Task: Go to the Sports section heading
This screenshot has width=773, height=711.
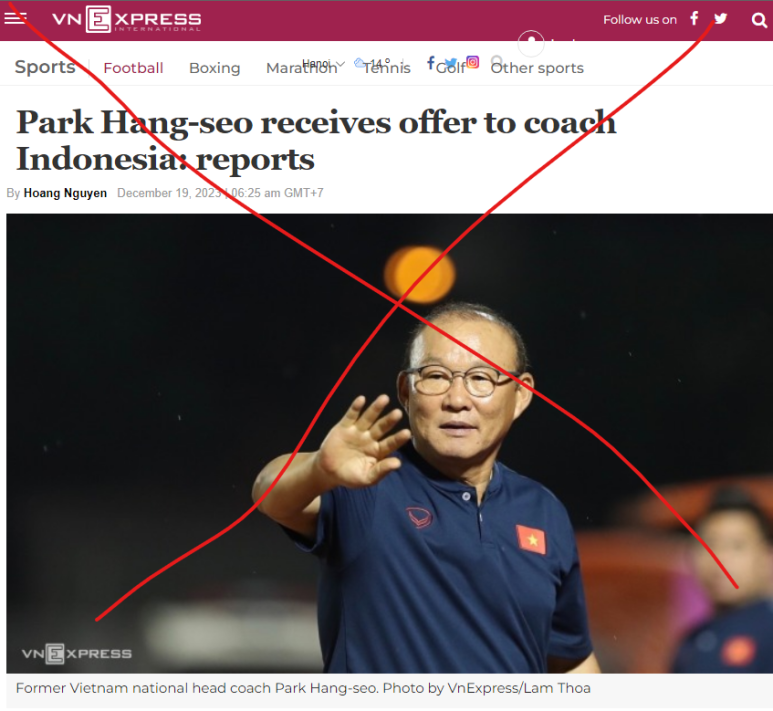Action: click(45, 67)
